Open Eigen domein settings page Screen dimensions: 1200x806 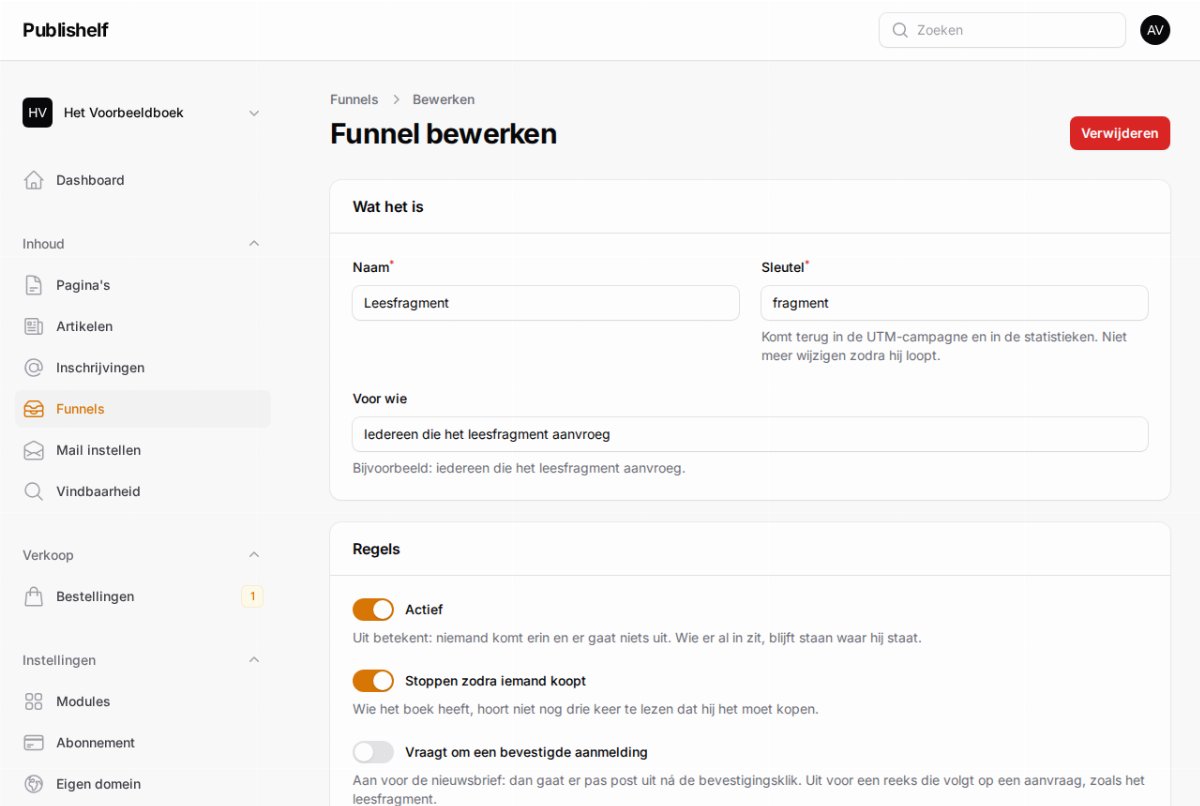143,784
